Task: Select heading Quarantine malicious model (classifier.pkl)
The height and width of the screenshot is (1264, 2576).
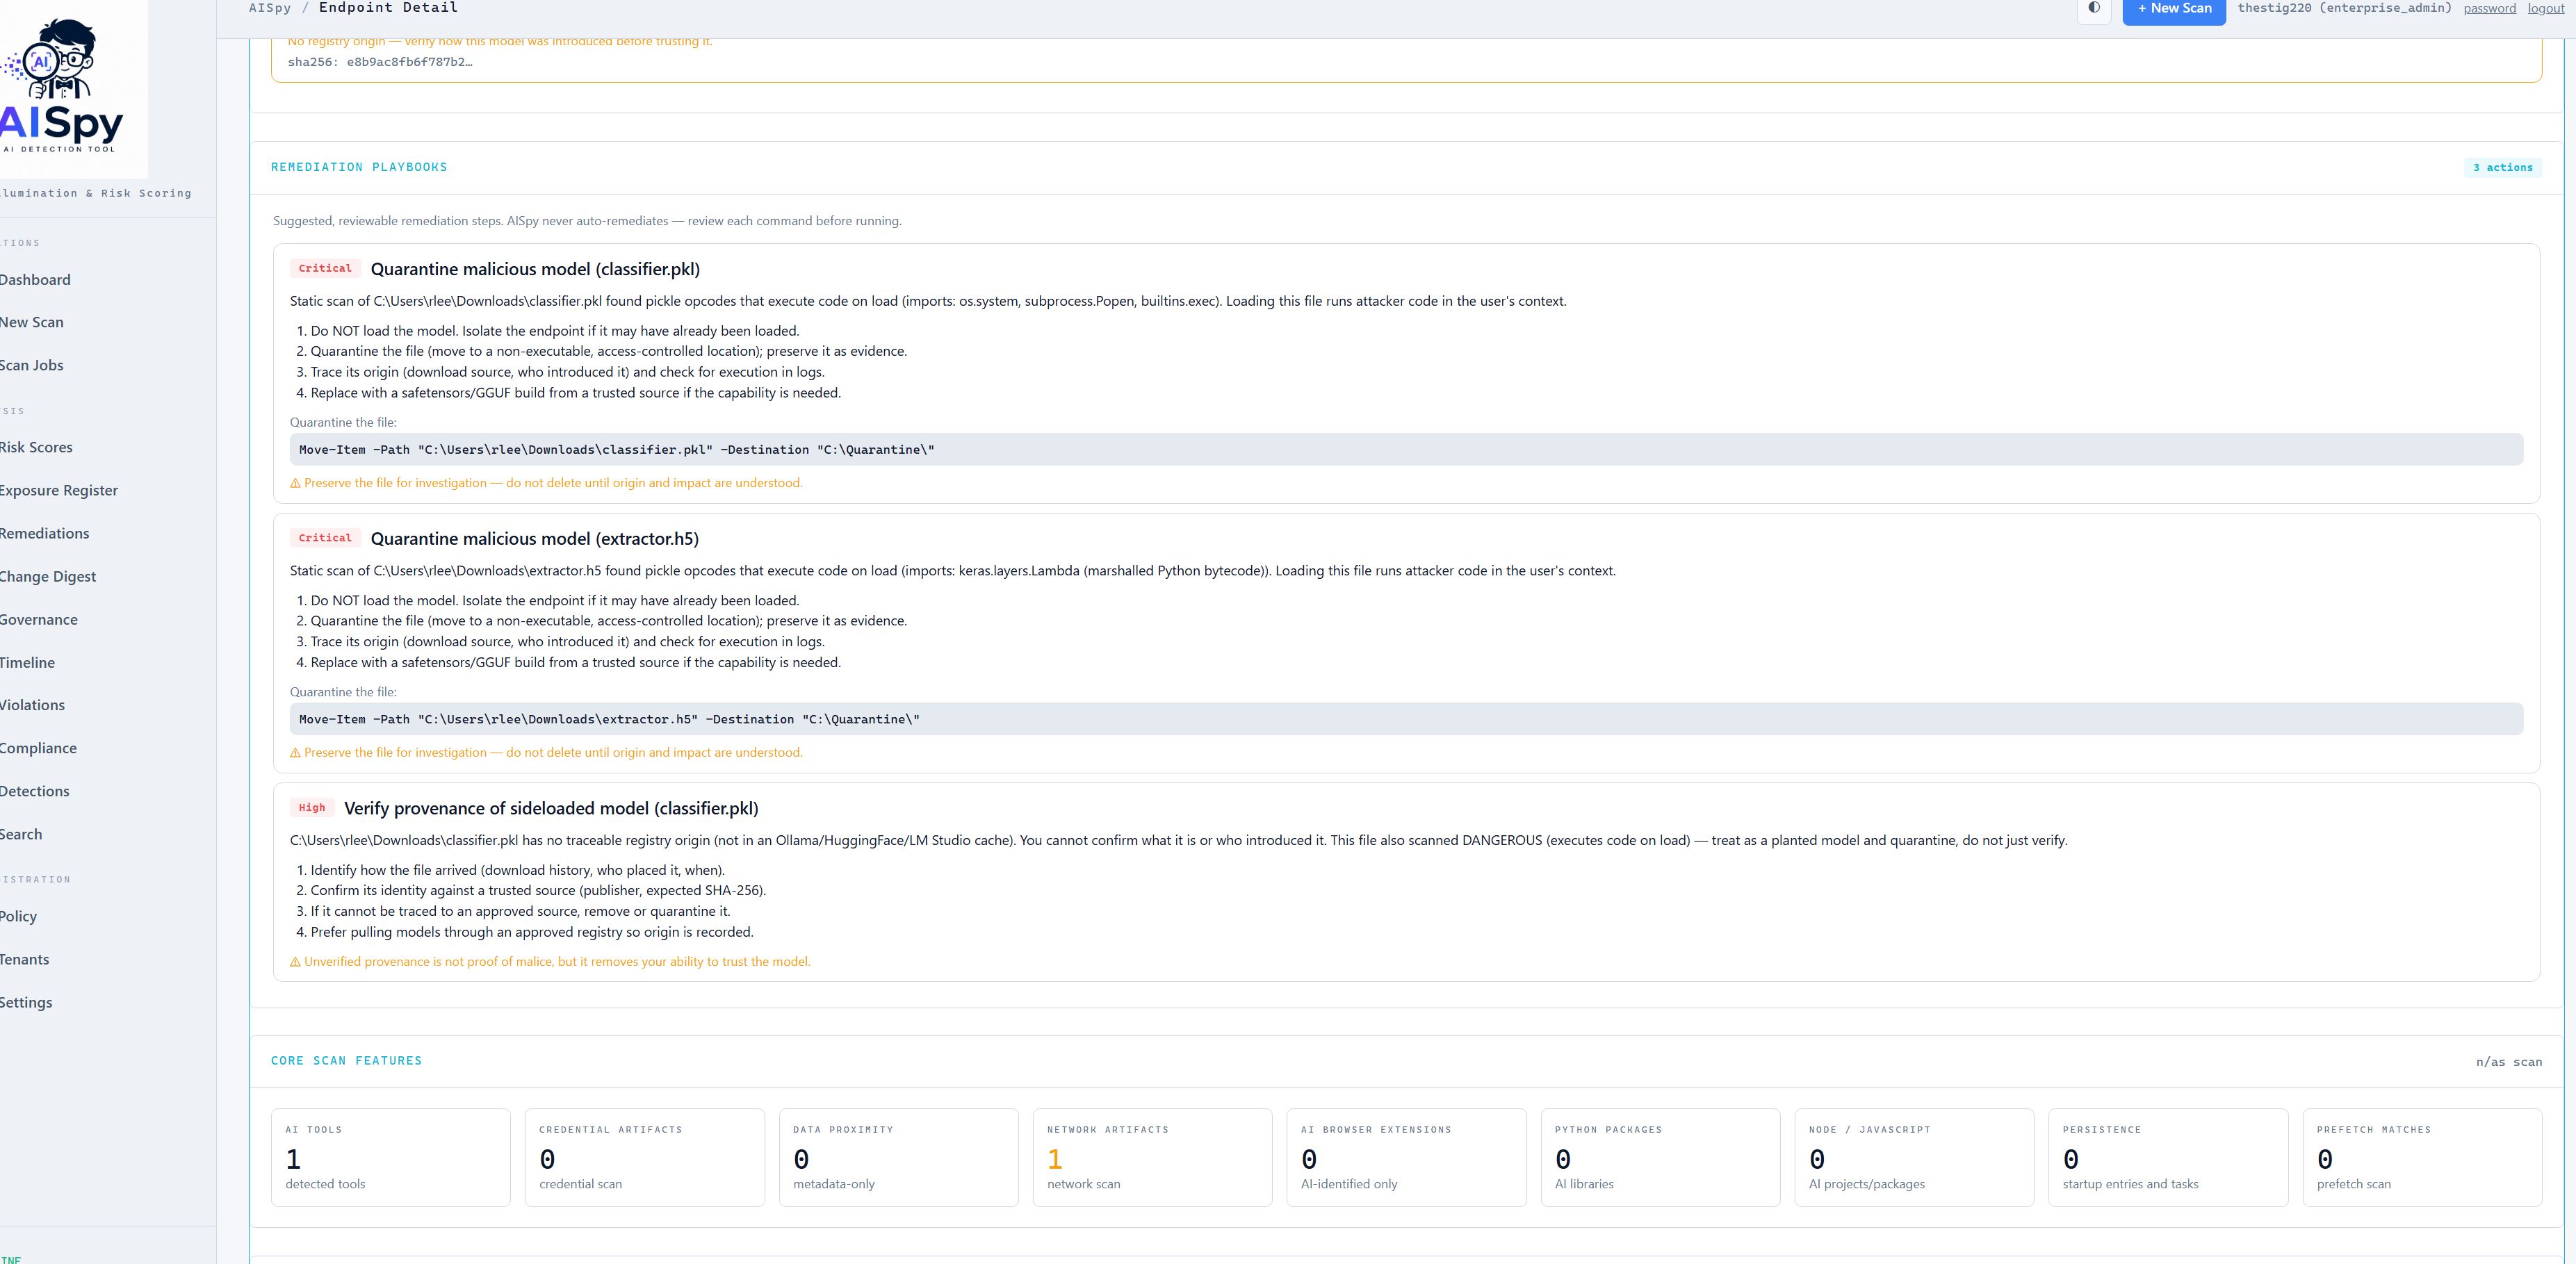Action: tap(535, 269)
